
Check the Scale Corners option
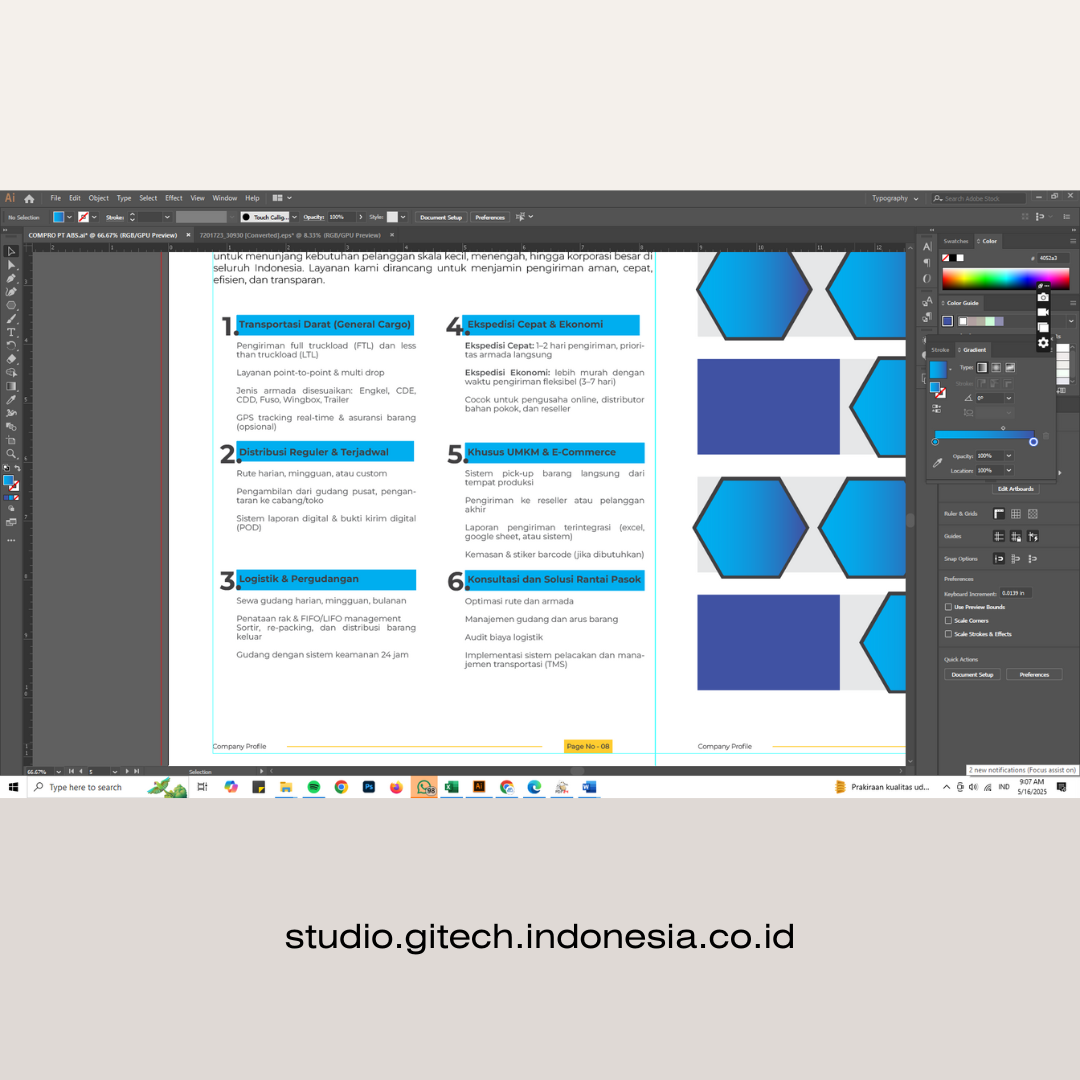948,620
